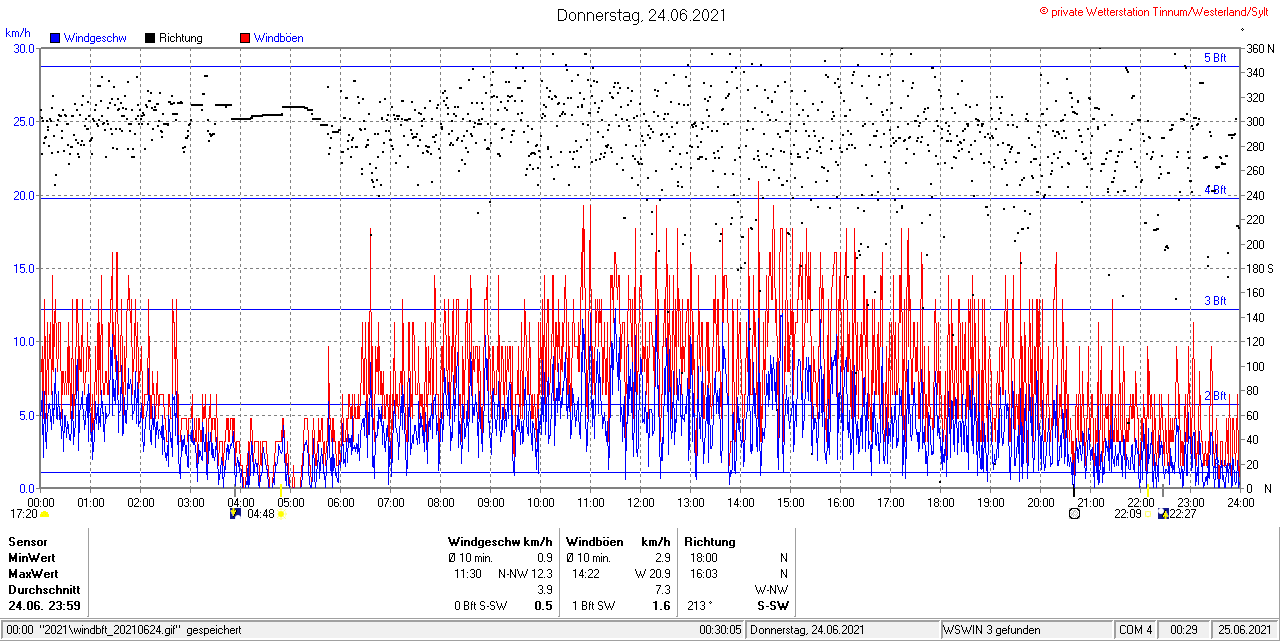Click the 25.06.2021 status bar date

pyautogui.click(x=1243, y=630)
